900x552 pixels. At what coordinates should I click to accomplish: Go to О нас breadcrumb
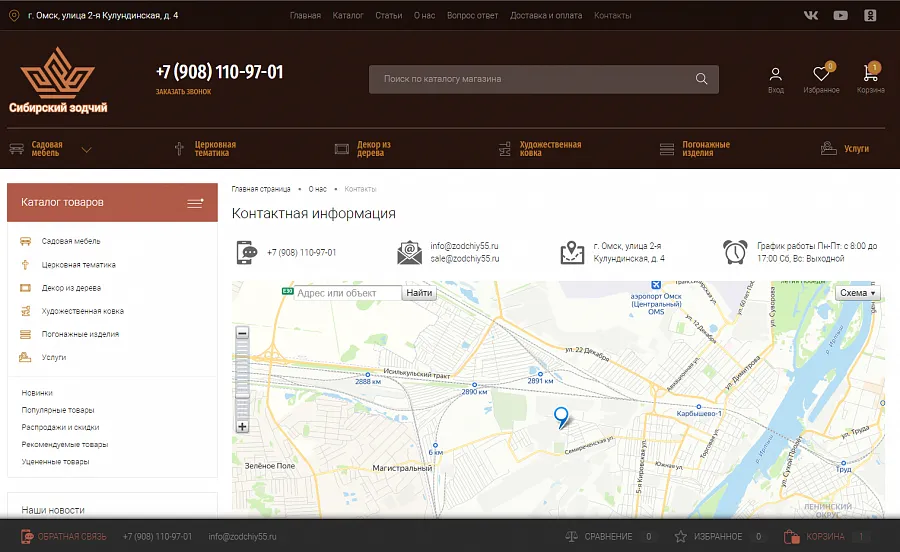point(317,189)
